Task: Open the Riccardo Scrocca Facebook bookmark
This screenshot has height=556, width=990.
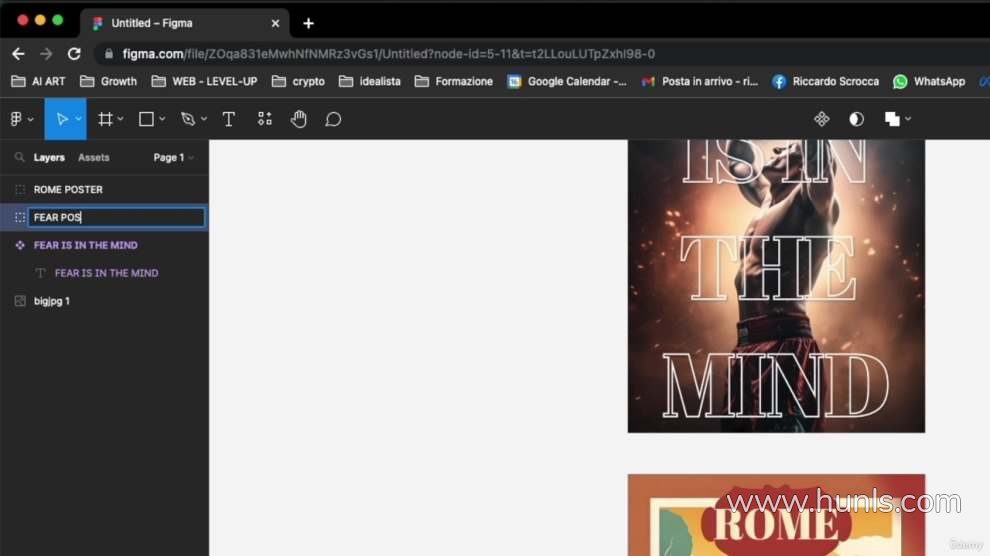Action: coord(825,81)
